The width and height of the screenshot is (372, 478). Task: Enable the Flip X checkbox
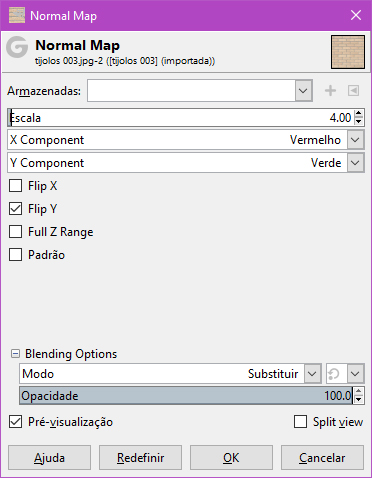[x=16, y=186]
